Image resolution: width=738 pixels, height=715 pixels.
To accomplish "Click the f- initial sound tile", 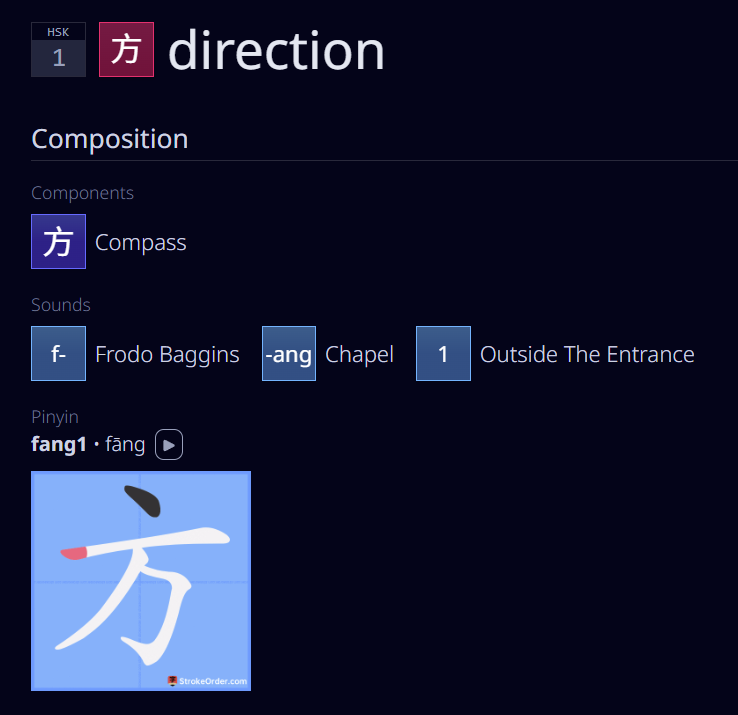I will click(x=58, y=354).
